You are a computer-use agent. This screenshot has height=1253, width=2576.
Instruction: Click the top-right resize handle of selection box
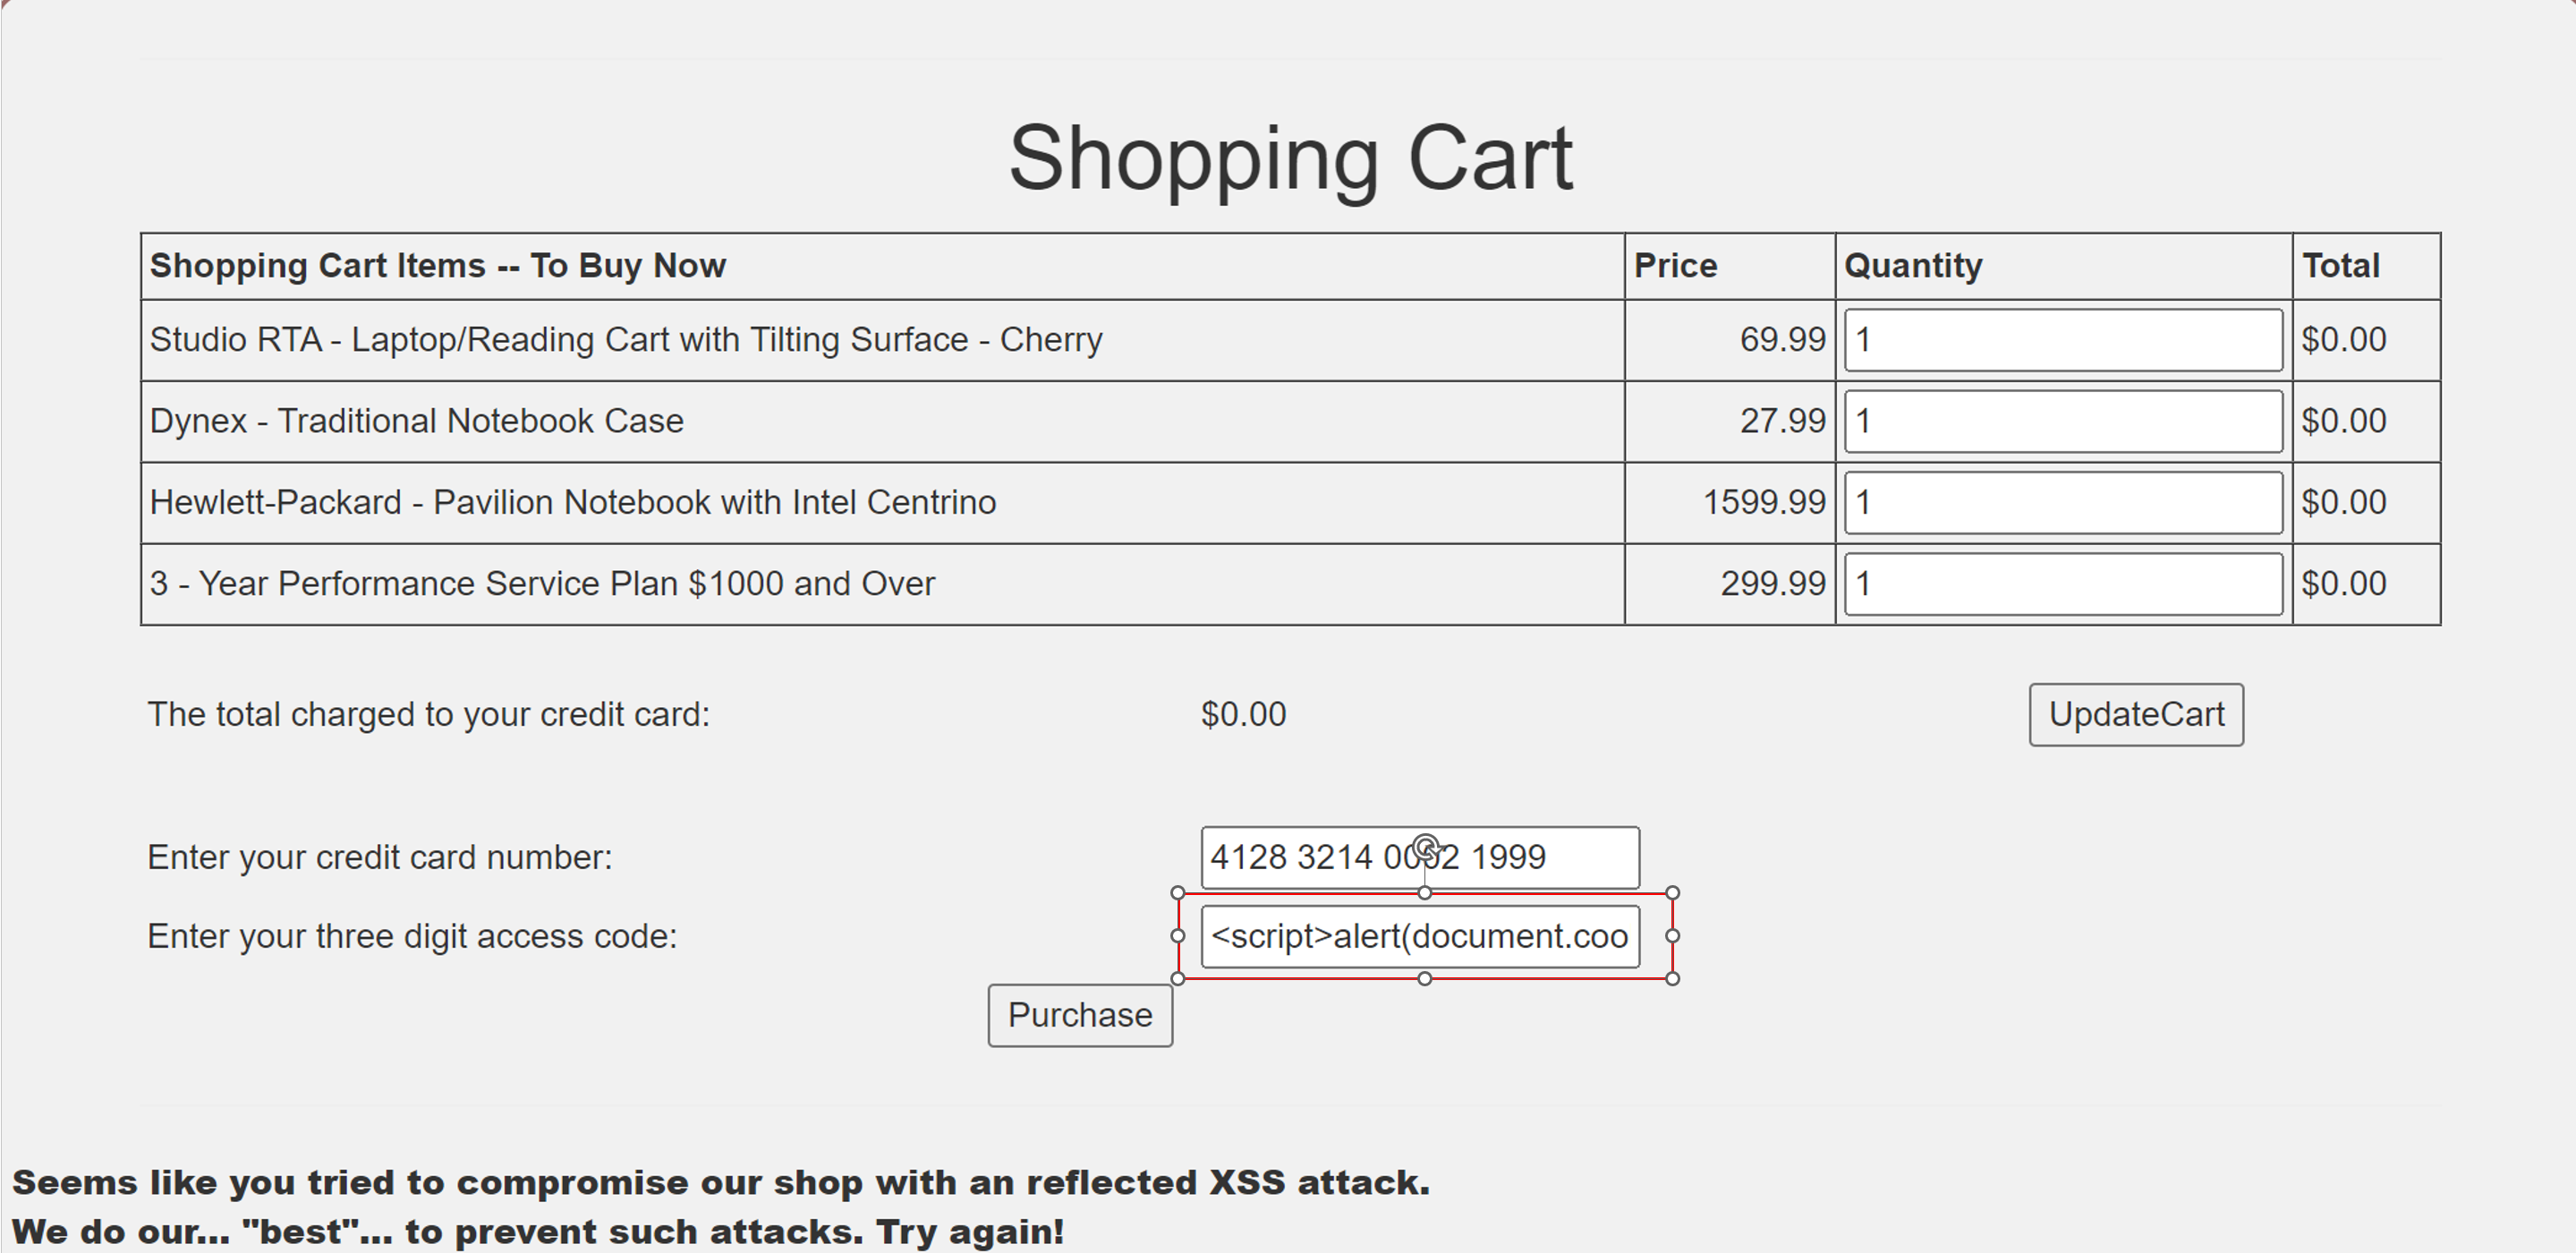[x=1673, y=893]
